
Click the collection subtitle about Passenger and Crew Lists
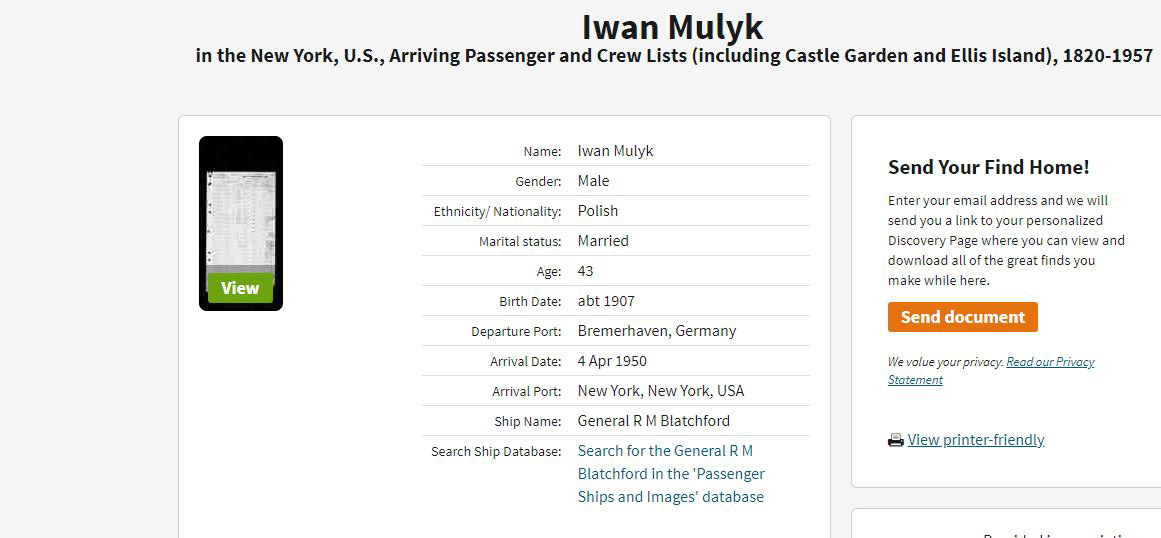674,56
